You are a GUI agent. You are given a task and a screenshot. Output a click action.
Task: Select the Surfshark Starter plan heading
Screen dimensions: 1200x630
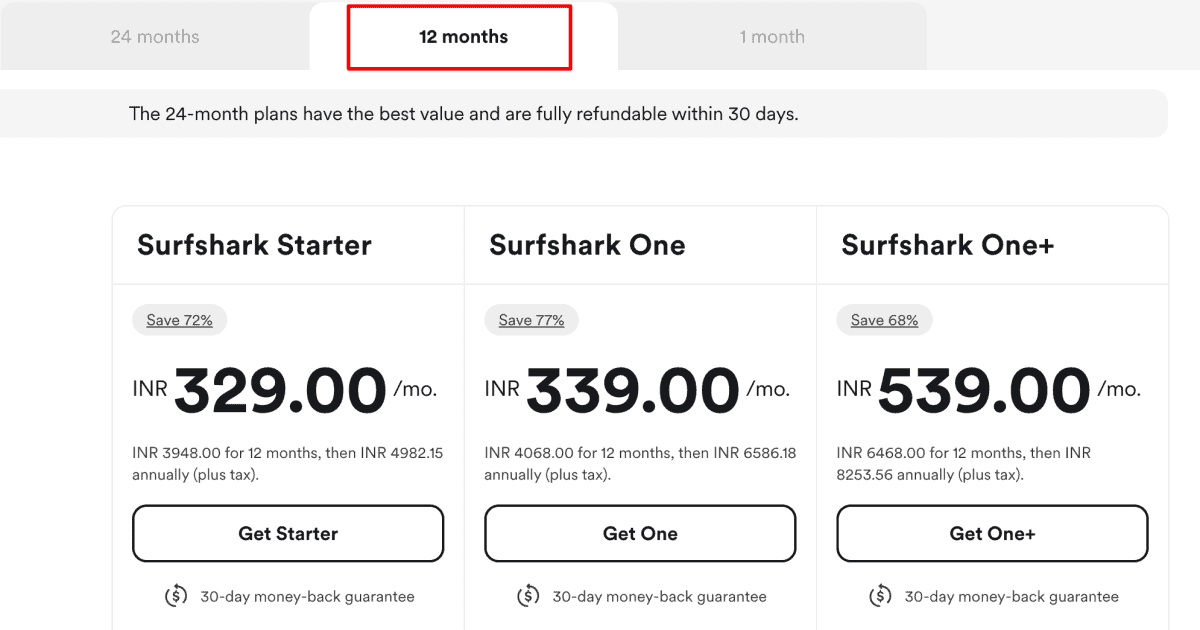(x=254, y=245)
